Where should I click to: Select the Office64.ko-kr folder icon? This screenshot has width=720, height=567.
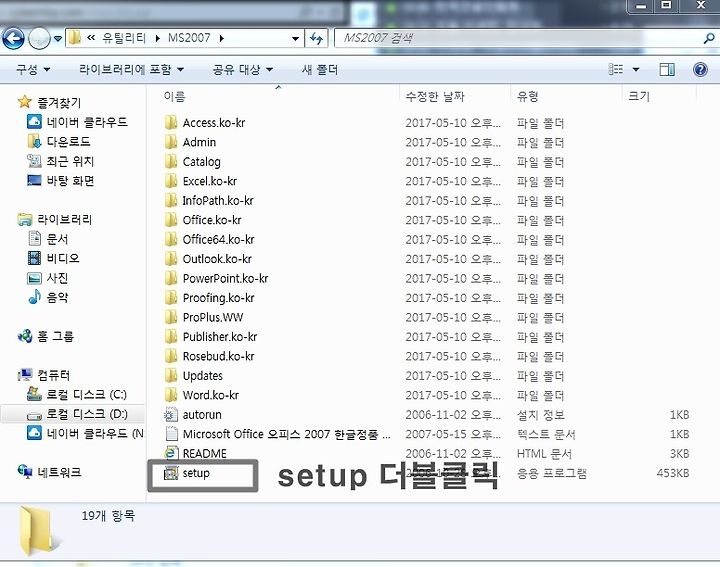(x=171, y=239)
